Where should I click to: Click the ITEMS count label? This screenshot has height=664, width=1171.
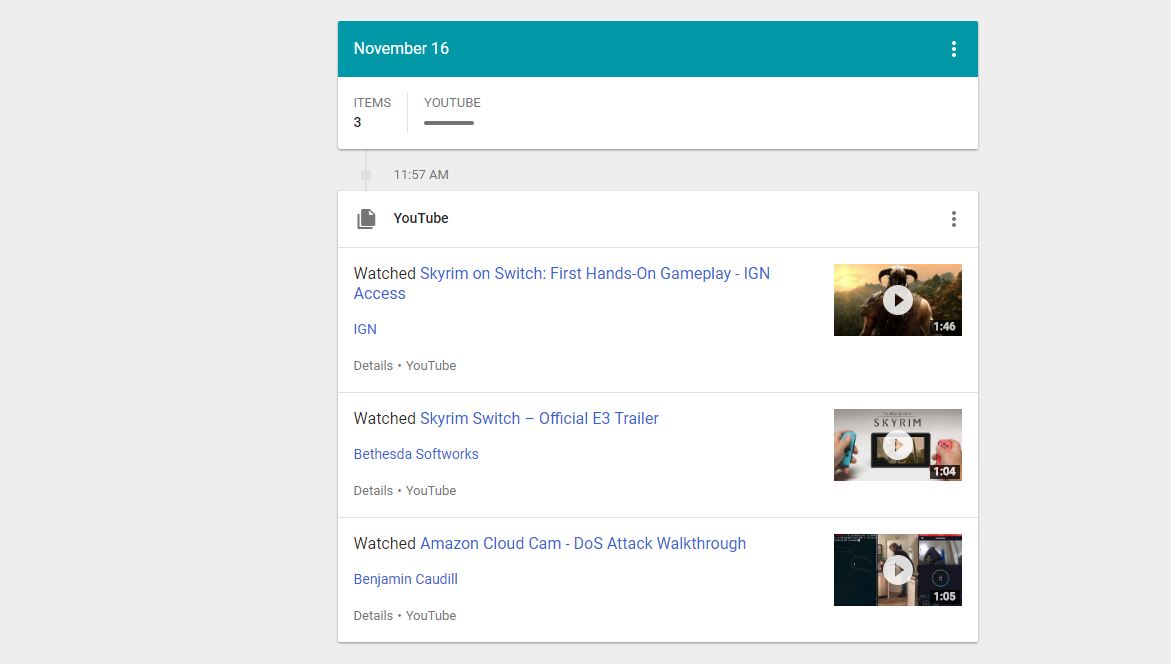click(372, 103)
